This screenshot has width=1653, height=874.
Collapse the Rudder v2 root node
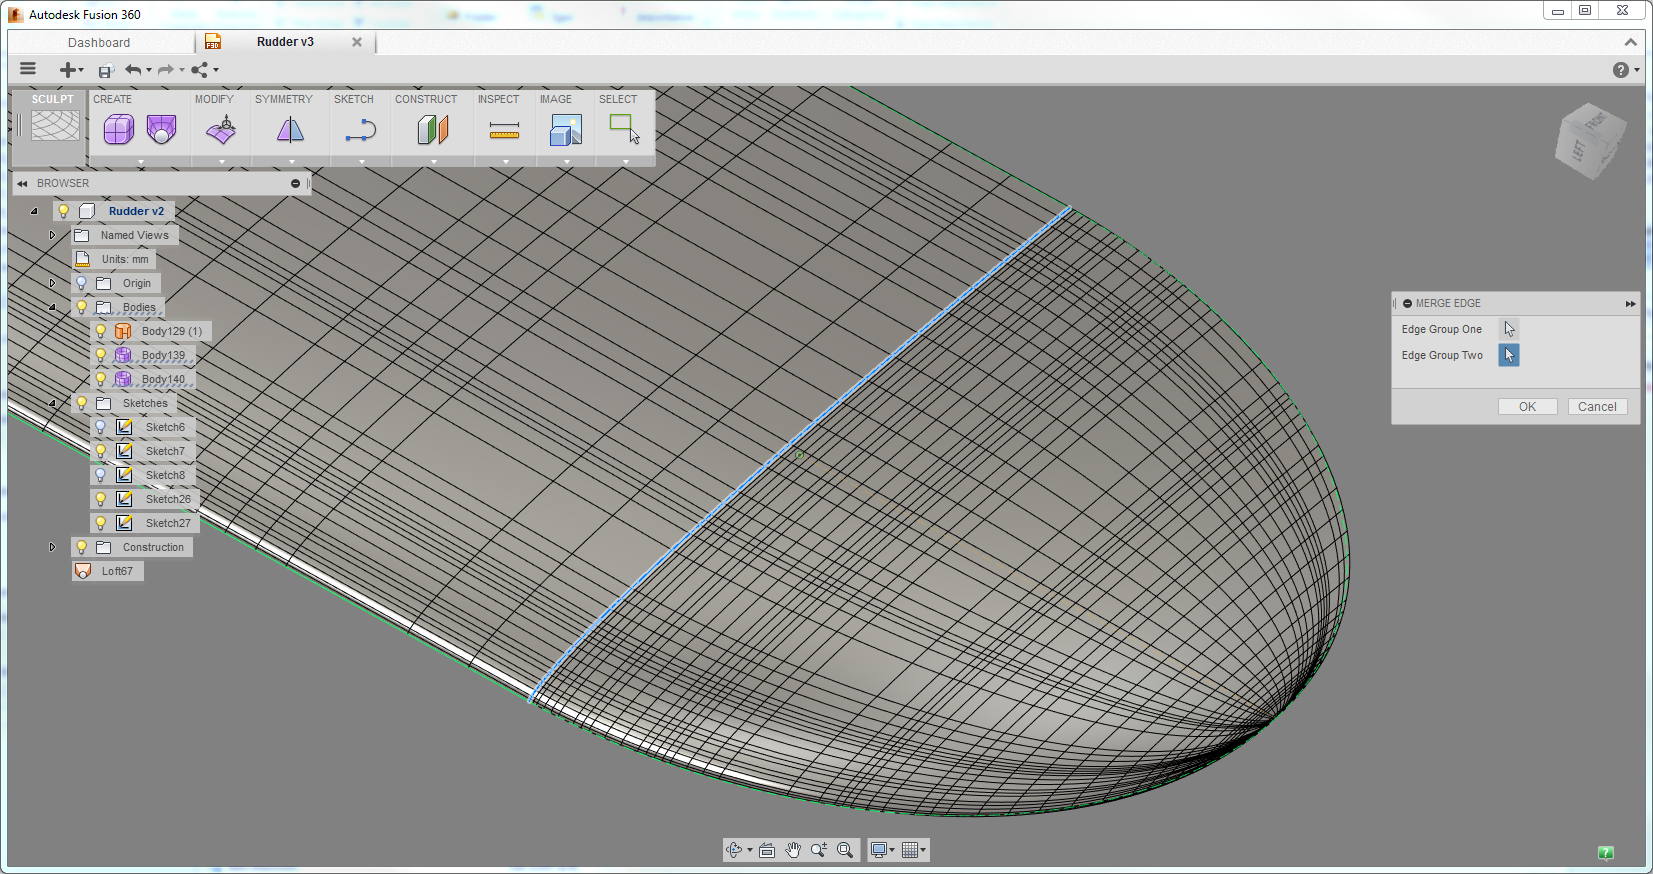coord(34,211)
